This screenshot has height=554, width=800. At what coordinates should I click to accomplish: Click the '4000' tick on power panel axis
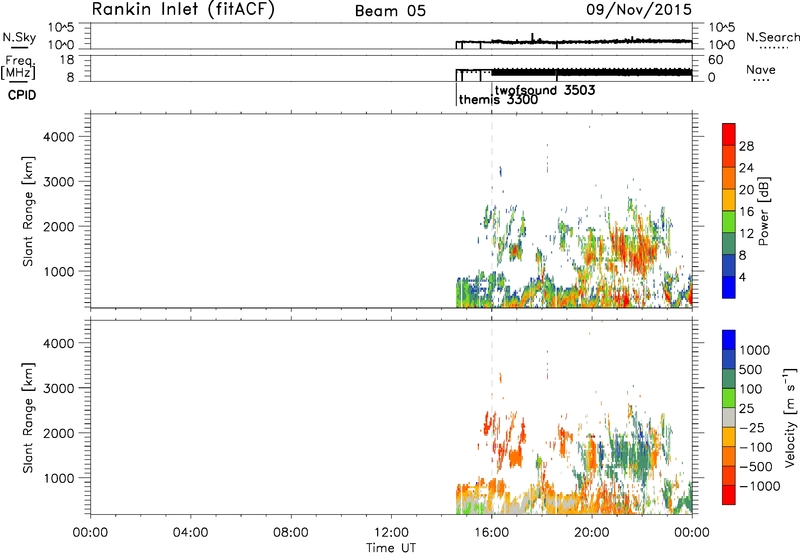(59, 137)
